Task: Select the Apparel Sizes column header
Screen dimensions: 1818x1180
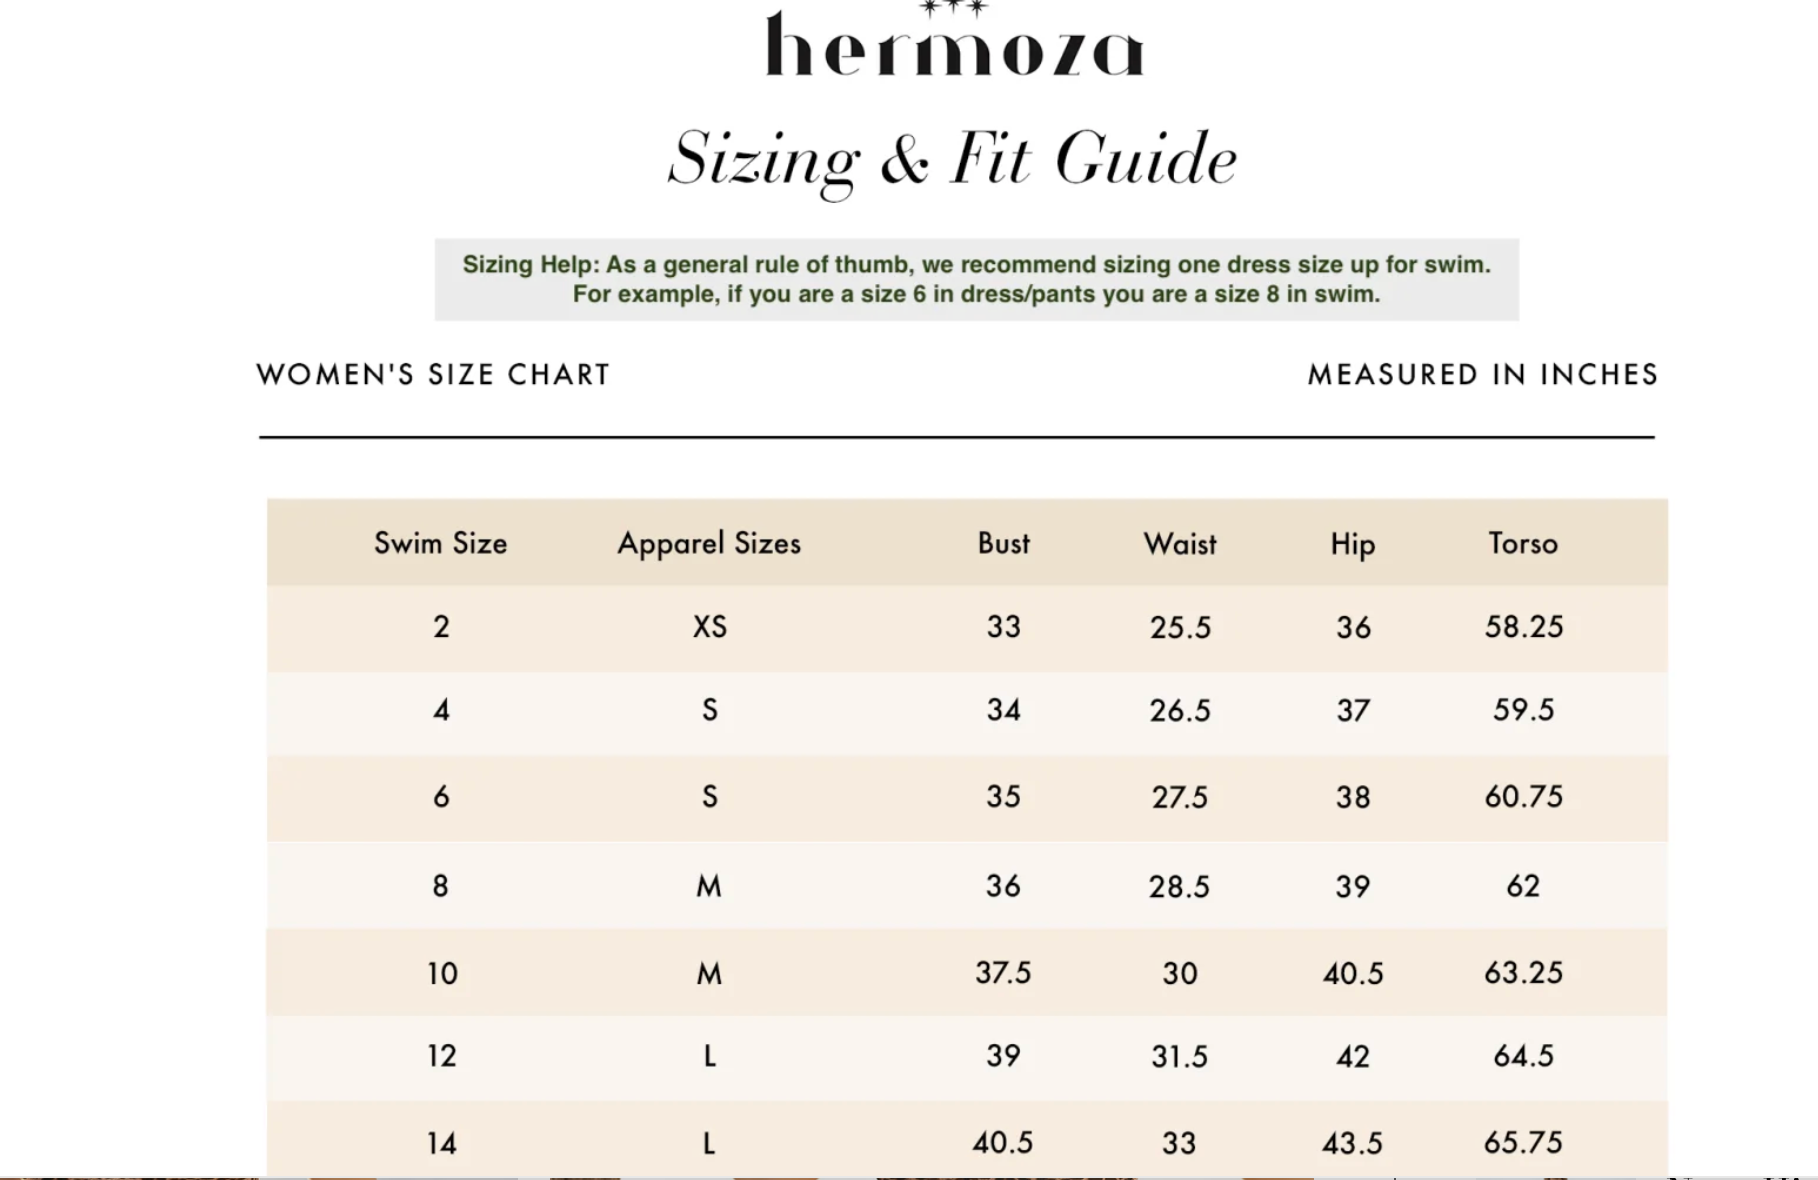Action: [x=709, y=543]
